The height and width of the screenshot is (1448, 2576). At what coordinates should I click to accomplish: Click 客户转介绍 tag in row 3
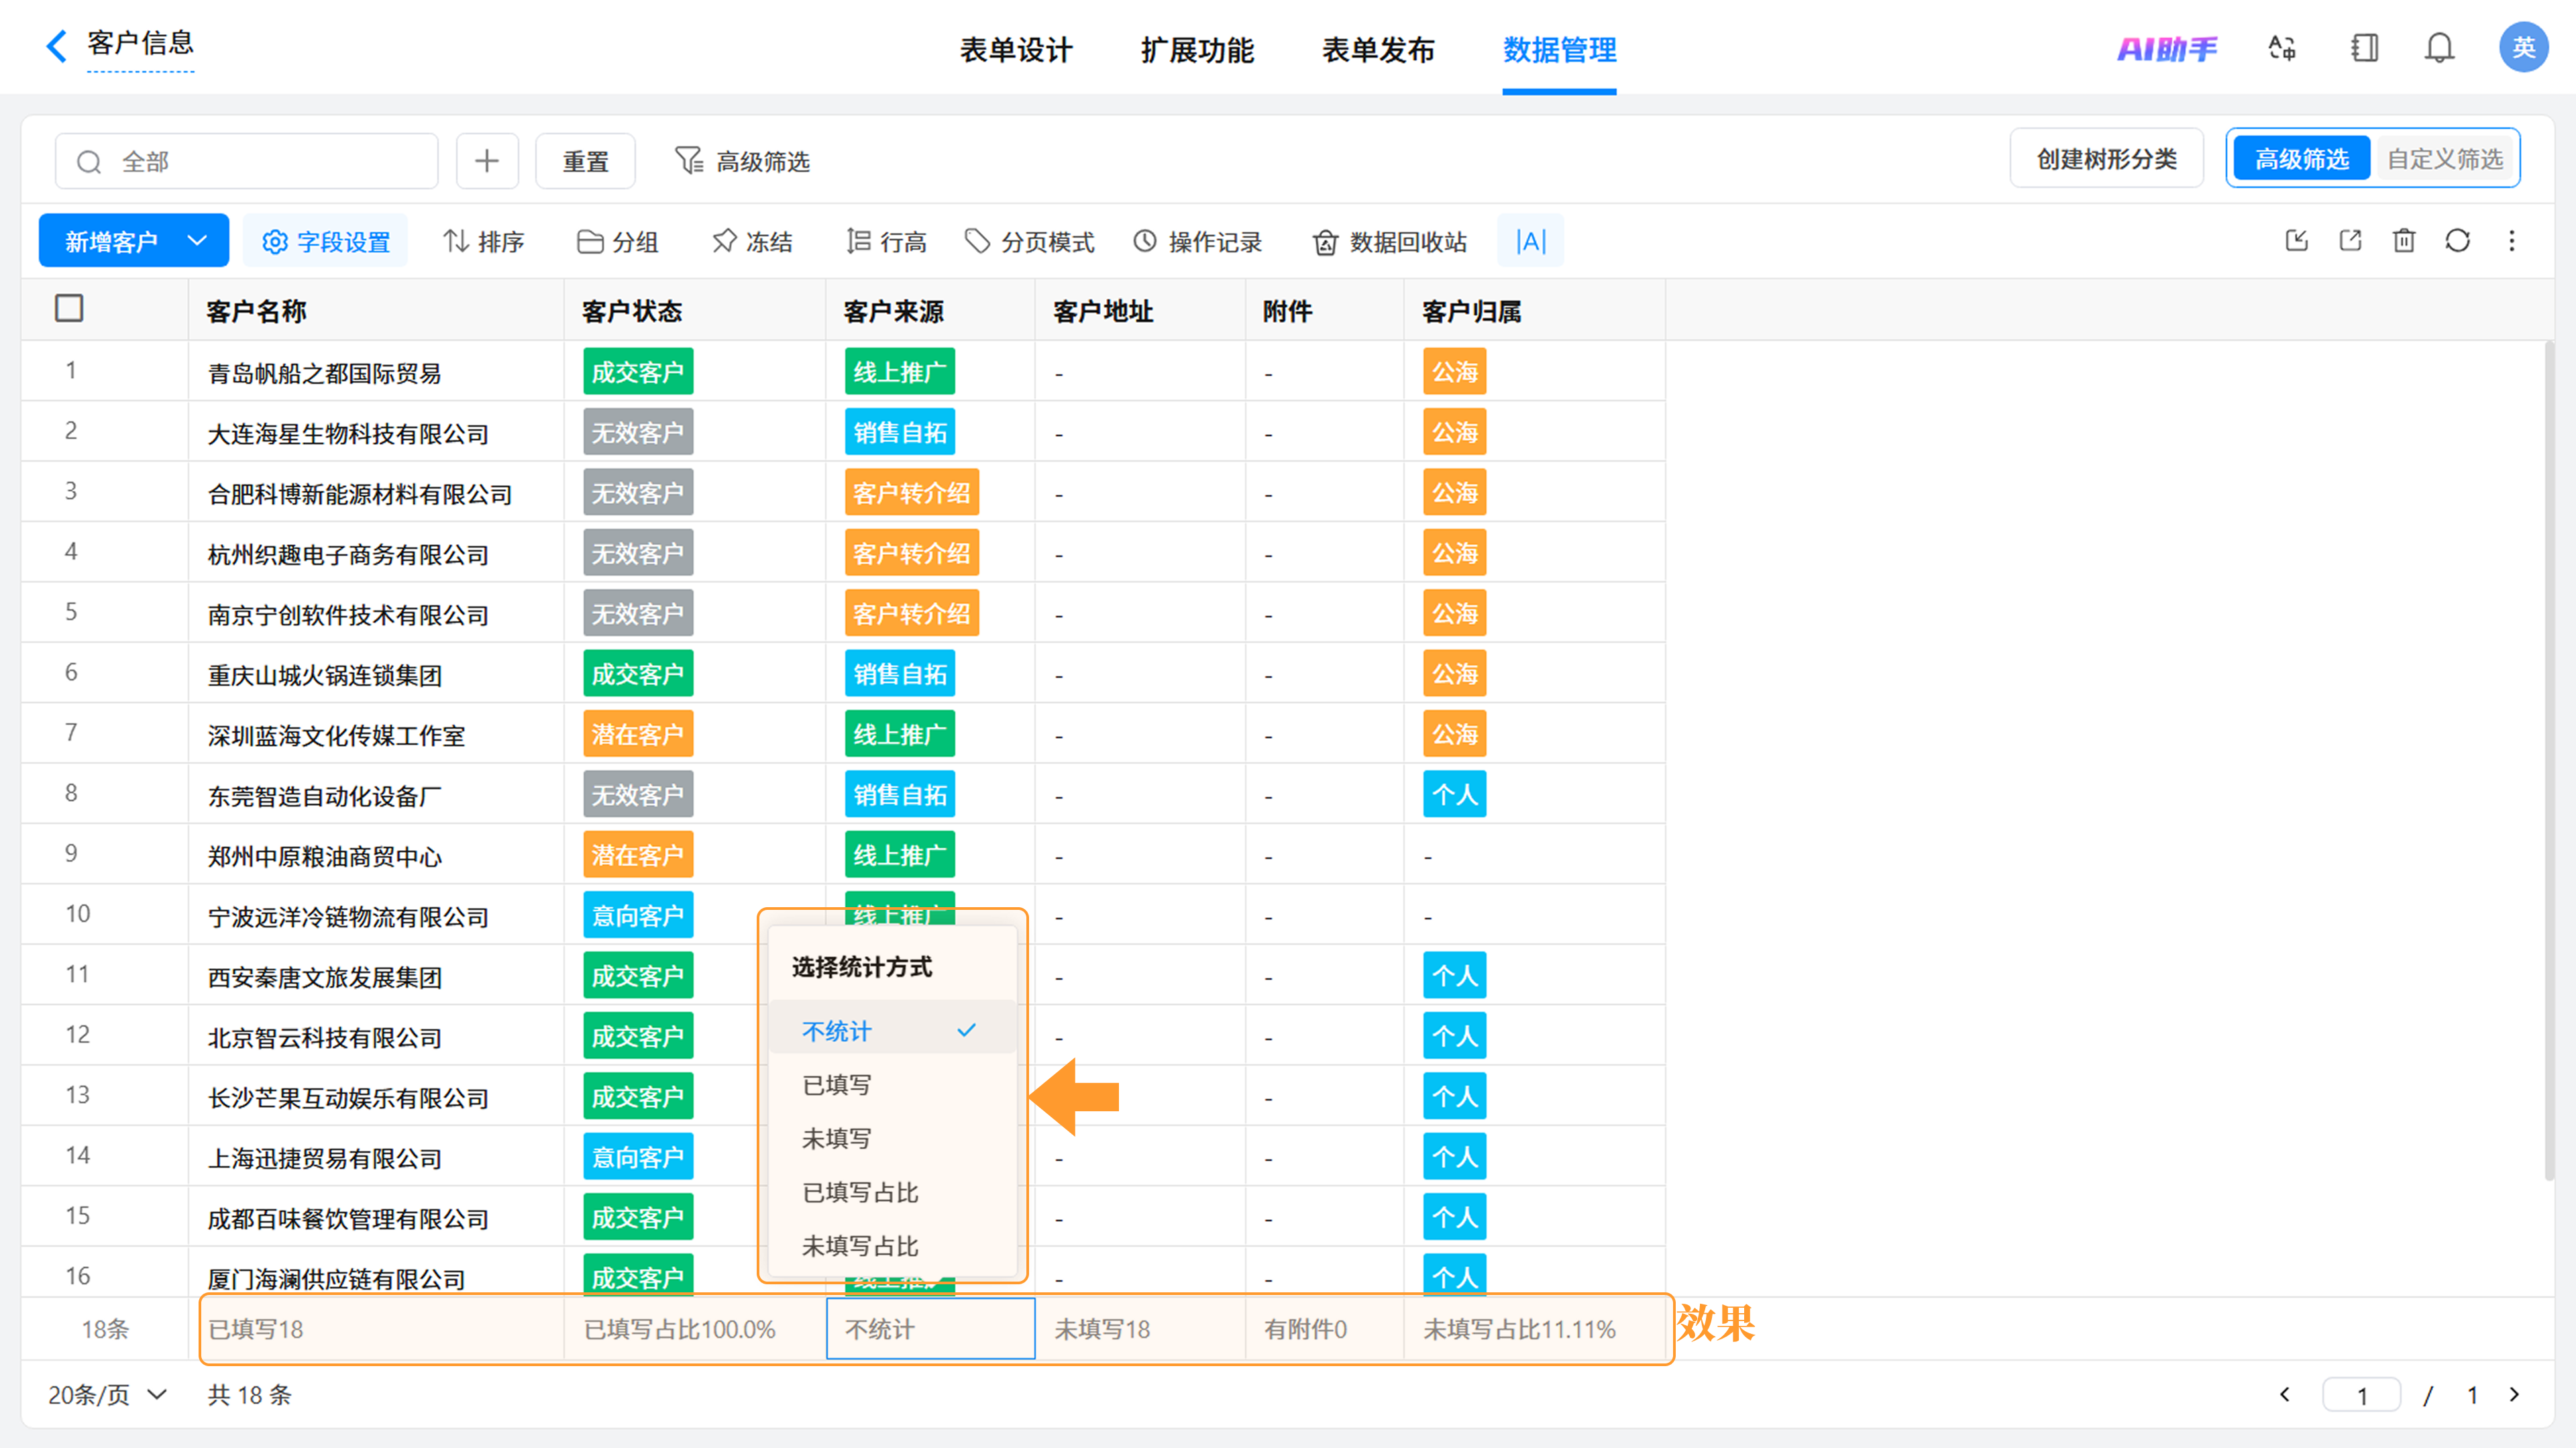click(911, 493)
